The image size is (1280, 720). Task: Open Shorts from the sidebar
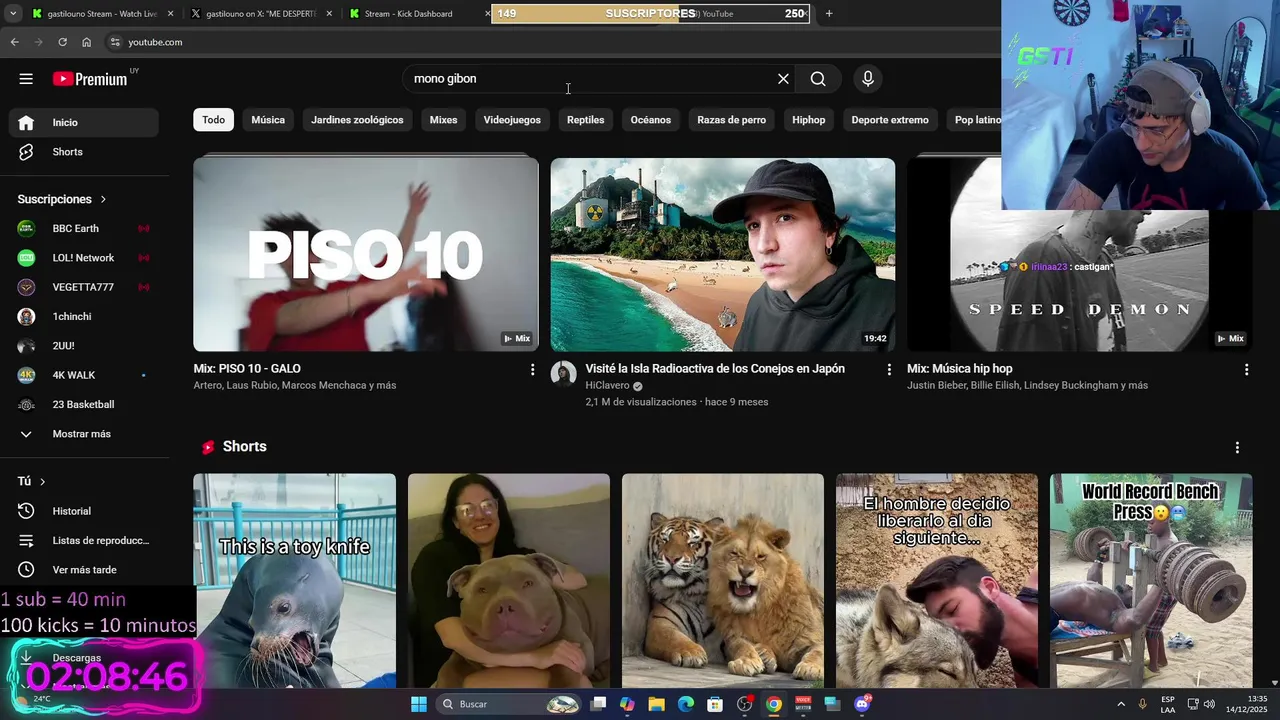(84, 152)
